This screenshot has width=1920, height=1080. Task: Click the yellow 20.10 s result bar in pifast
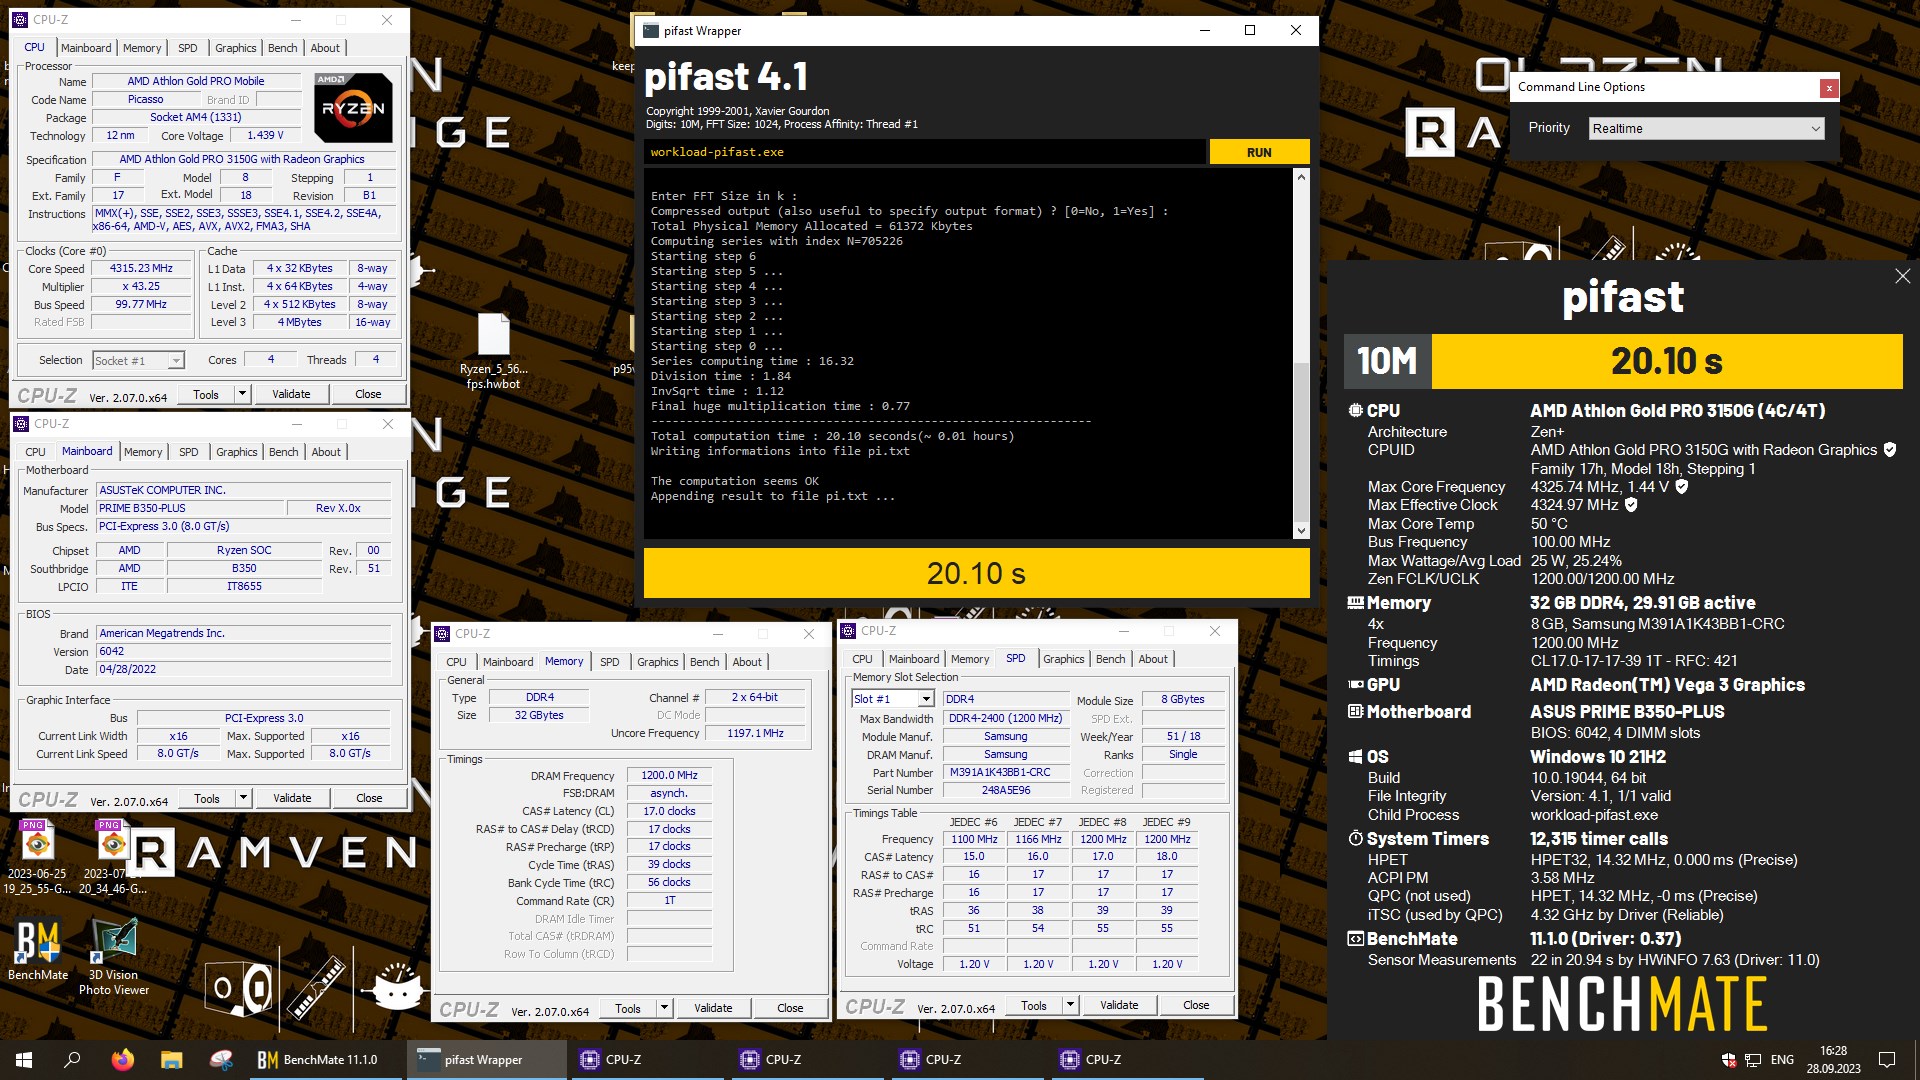(976, 573)
